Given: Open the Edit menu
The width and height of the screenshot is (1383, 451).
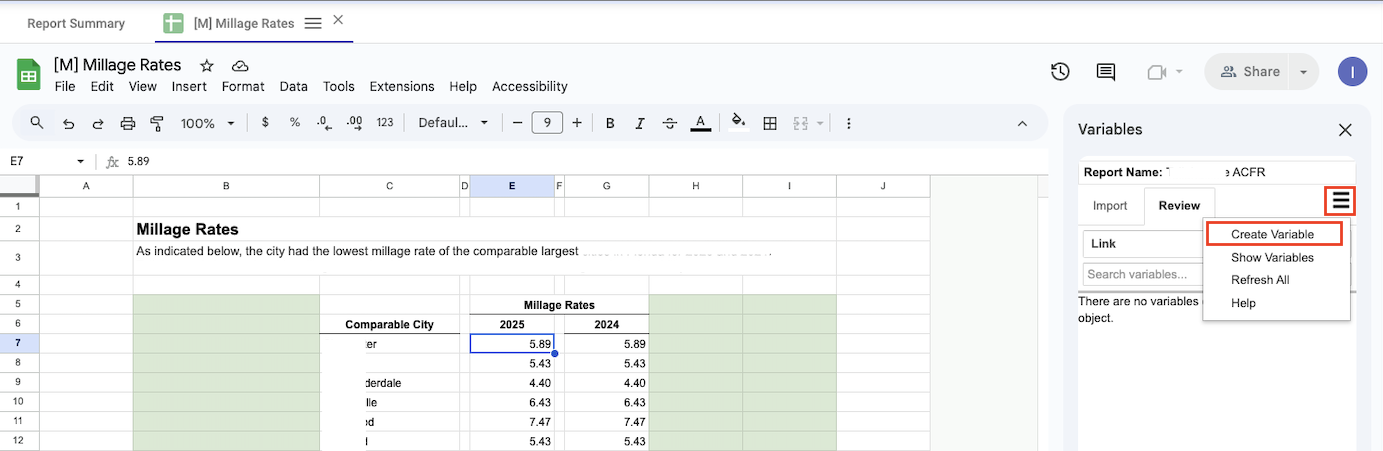Looking at the screenshot, I should point(102,86).
